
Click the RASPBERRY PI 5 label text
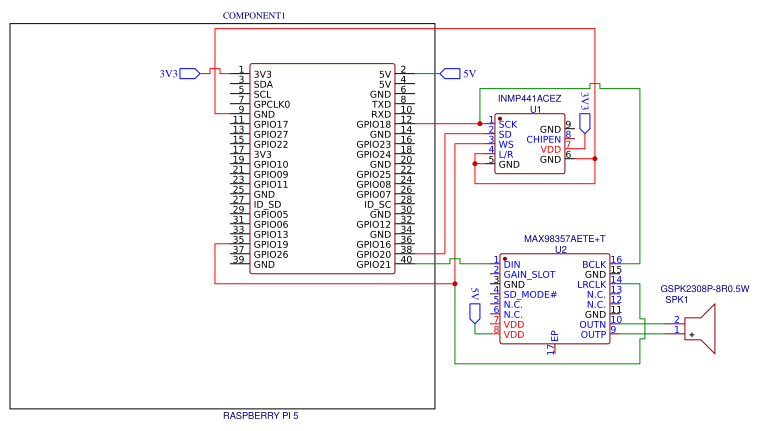(x=261, y=415)
